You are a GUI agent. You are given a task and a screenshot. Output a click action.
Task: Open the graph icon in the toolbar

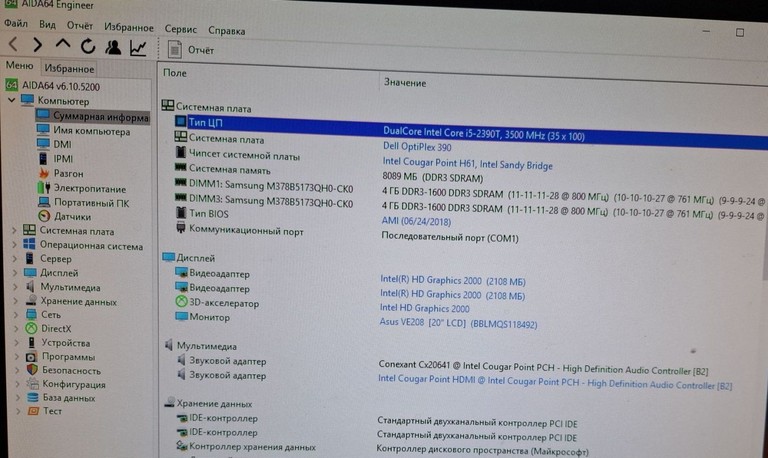138,48
